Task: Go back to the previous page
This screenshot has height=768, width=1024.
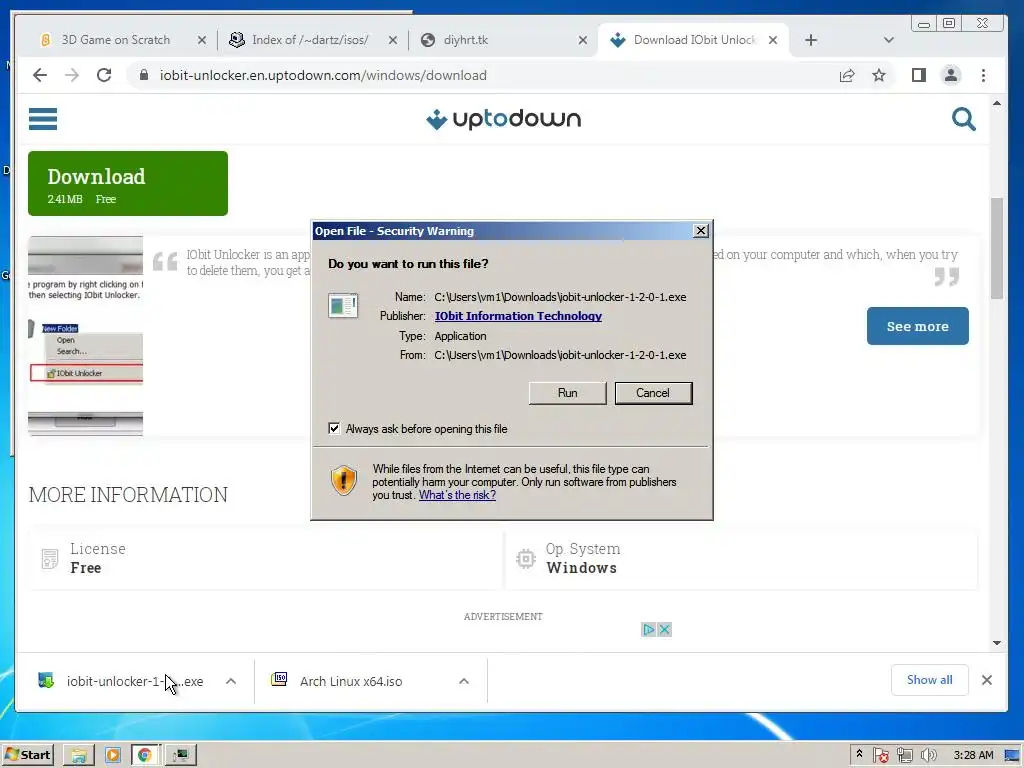Action: click(40, 75)
